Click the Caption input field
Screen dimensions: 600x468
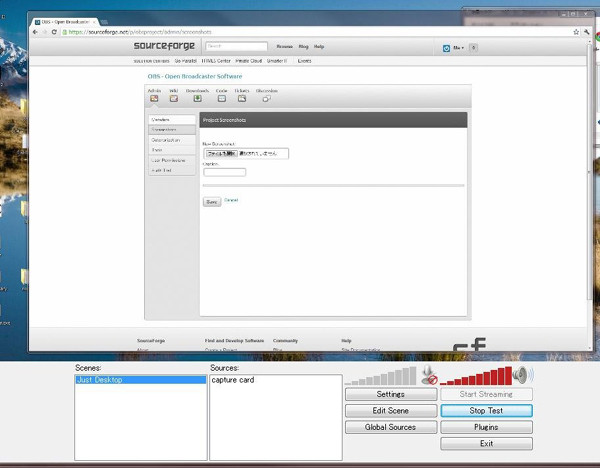[x=225, y=172]
